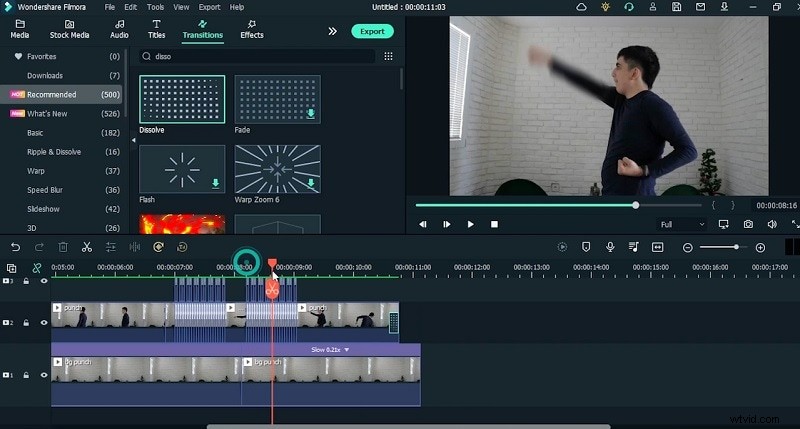The image size is (800, 429).
Task: Open the audio mixer icon
Action: pos(634,247)
